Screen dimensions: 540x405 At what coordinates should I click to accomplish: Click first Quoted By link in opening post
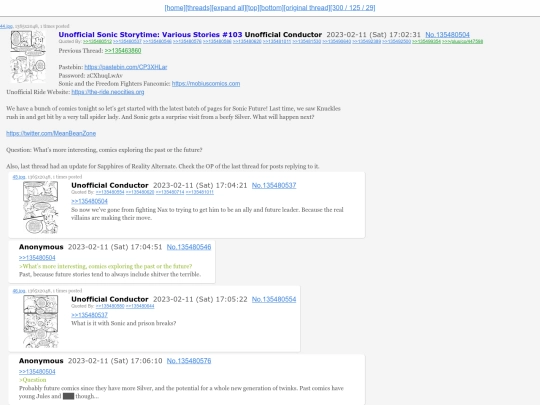97,42
